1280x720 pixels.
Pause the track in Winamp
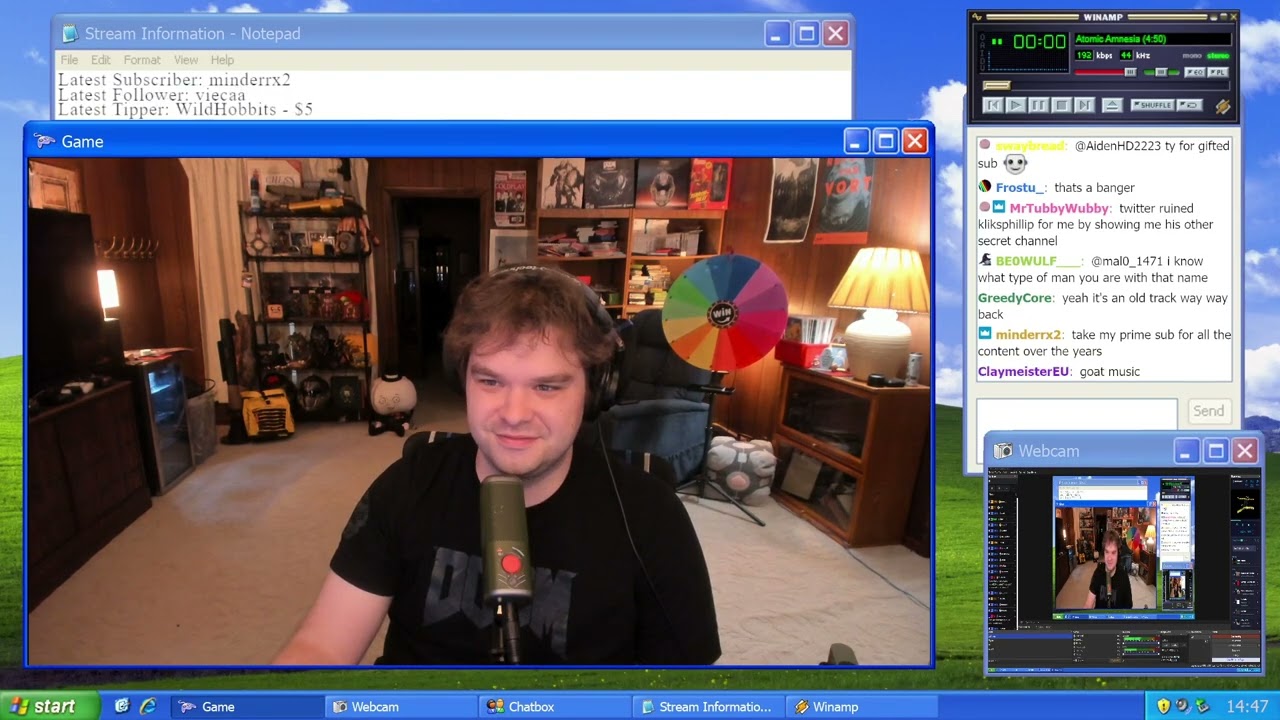(x=1039, y=105)
